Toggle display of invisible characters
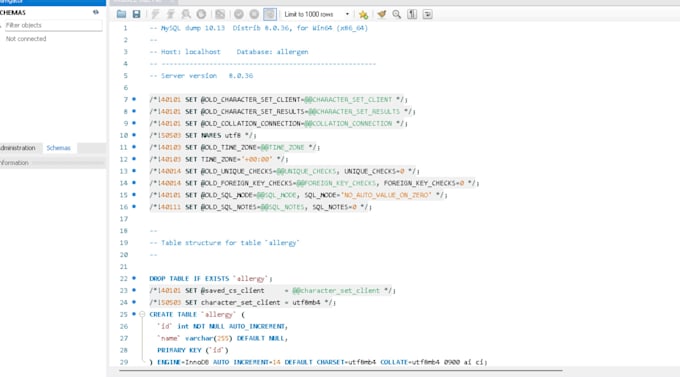The image size is (680, 377). pyautogui.click(x=412, y=14)
